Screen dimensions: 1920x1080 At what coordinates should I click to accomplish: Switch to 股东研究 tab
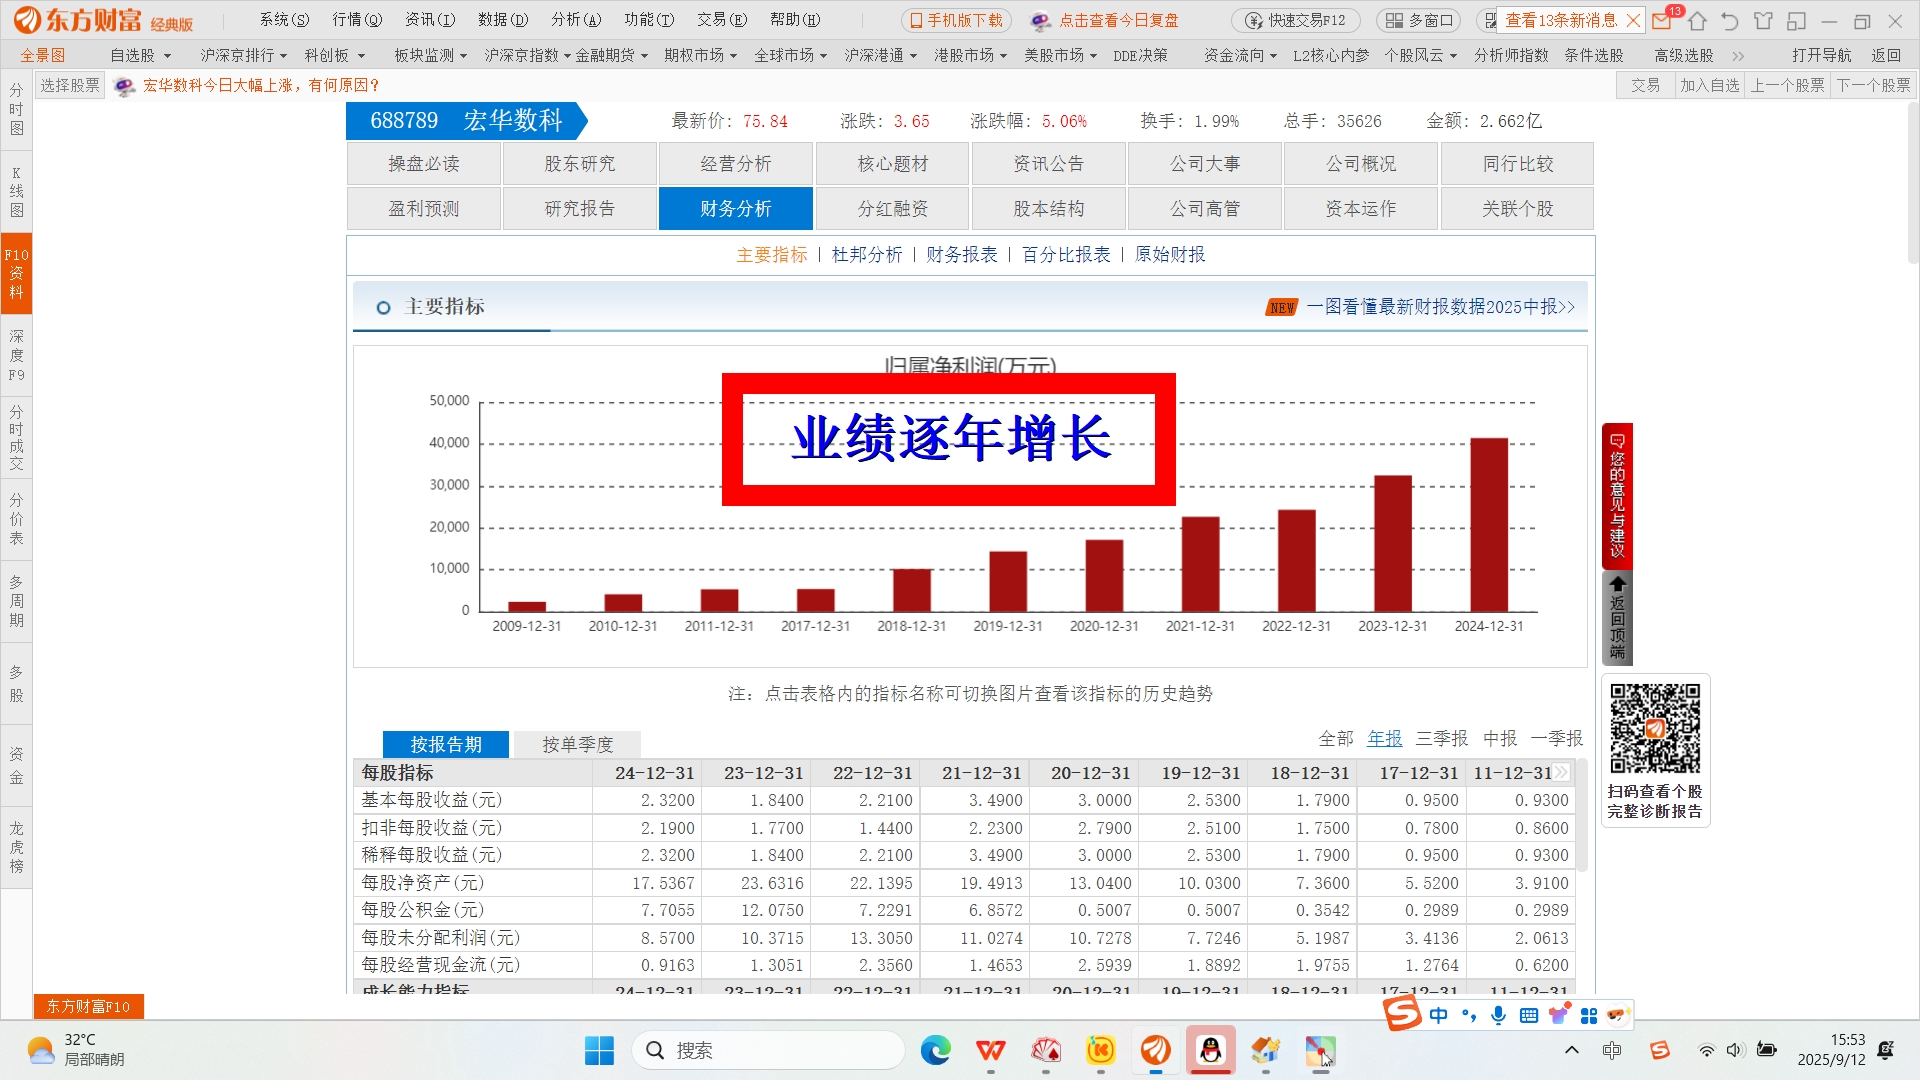[x=580, y=164]
